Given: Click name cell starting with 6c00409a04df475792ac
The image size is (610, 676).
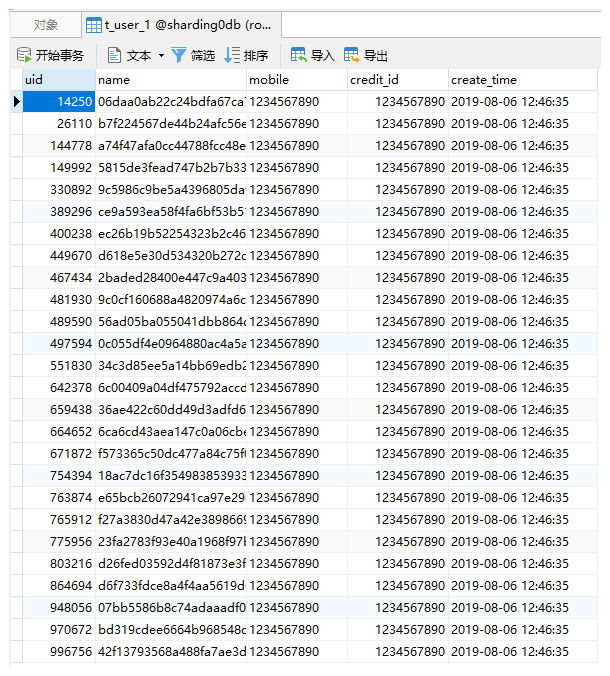Looking at the screenshot, I should [x=171, y=388].
